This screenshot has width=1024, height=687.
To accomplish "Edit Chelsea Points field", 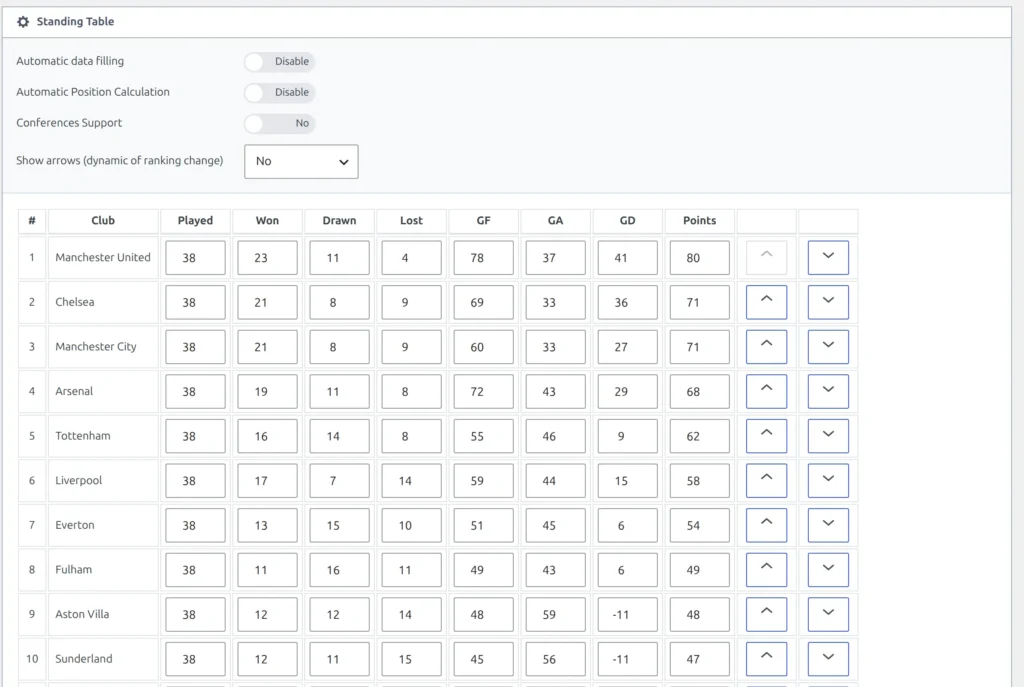I will (x=699, y=302).
